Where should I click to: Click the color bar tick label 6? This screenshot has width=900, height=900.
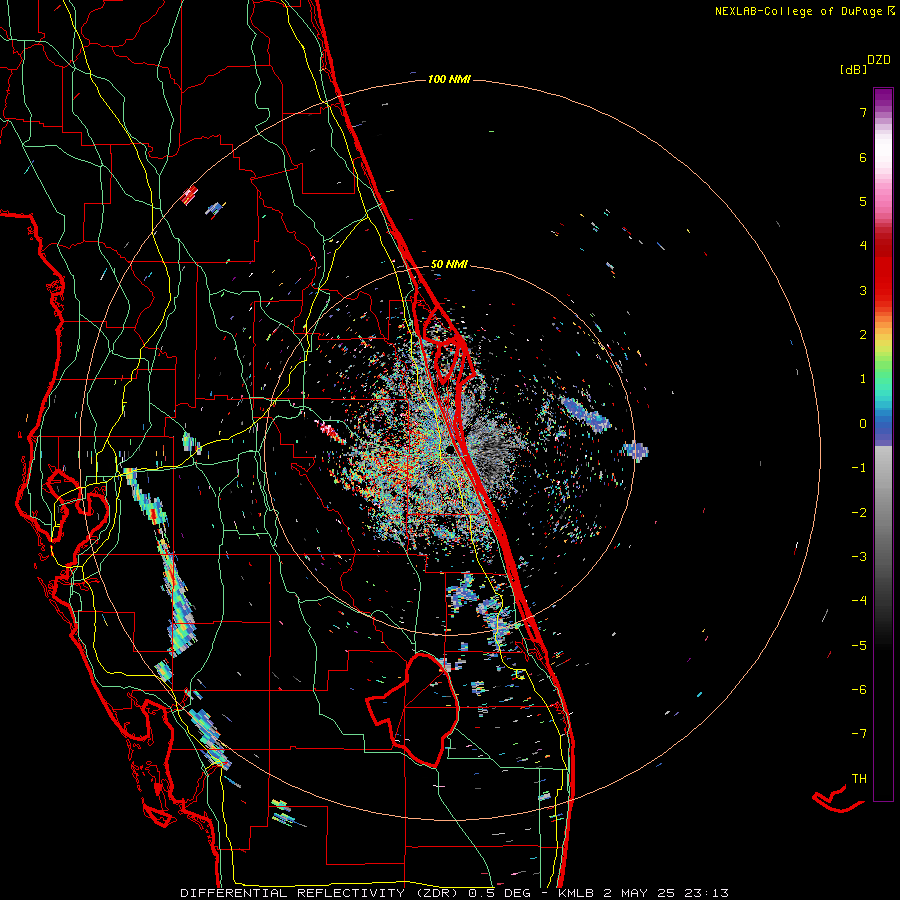coord(863,157)
